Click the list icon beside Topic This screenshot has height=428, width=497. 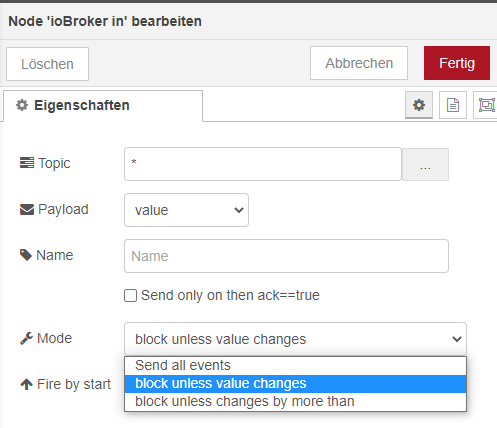[x=27, y=163]
